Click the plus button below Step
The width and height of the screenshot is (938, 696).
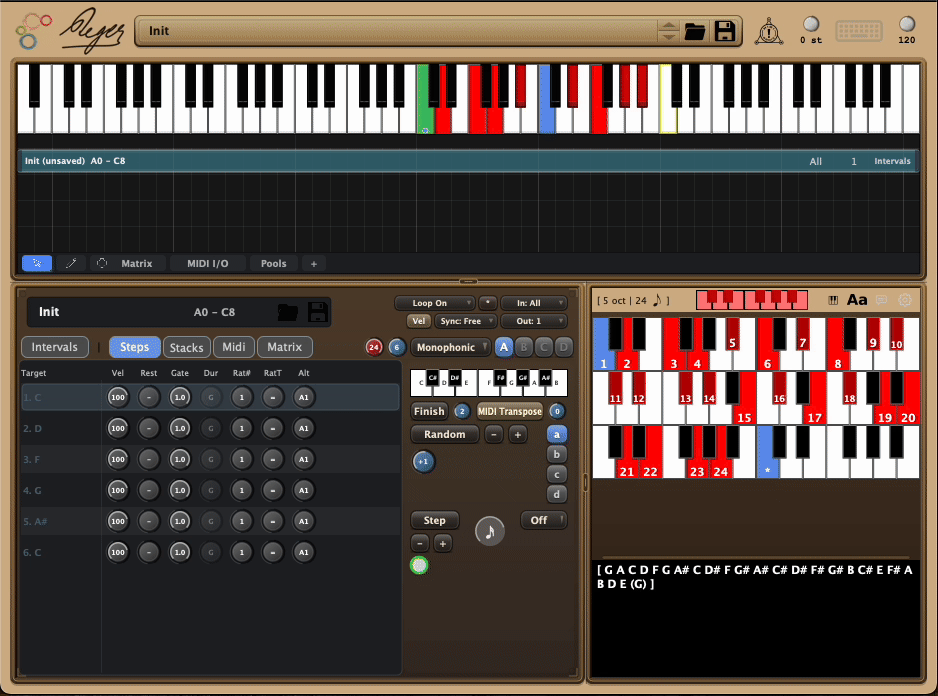pyautogui.click(x=443, y=543)
